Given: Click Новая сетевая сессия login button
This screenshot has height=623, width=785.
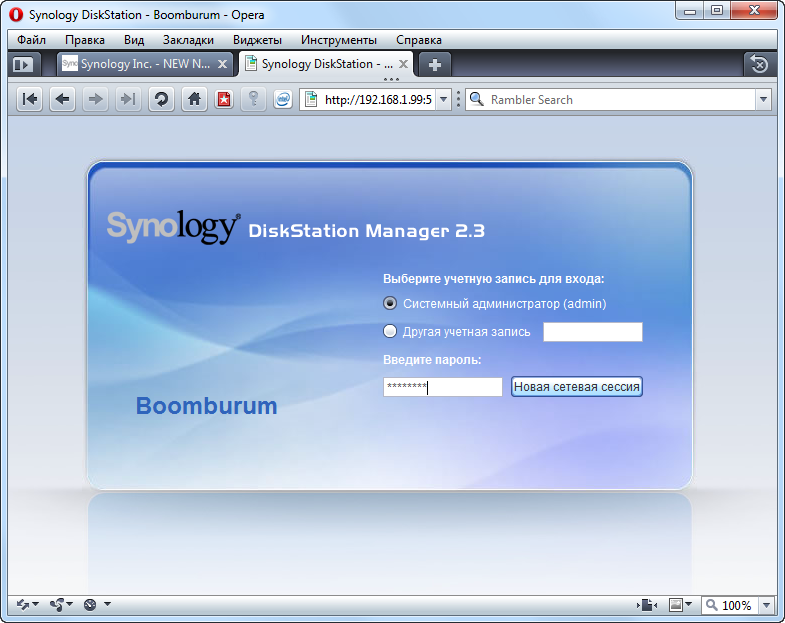Looking at the screenshot, I should coord(576,387).
